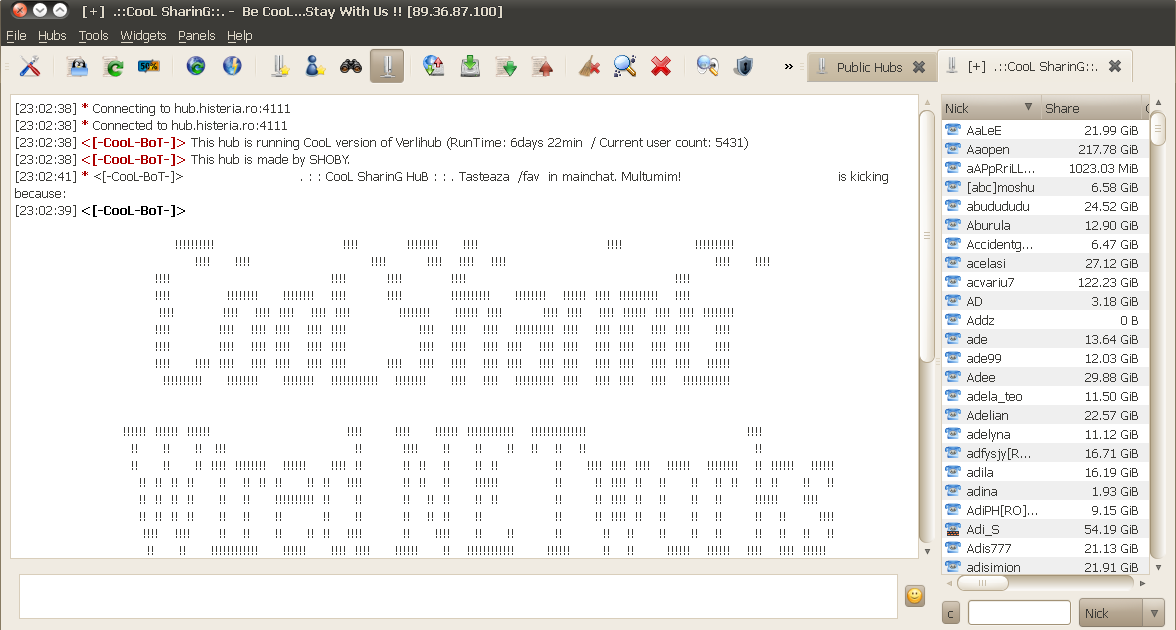Viewport: 1176px width, 630px height.
Task: Expand the toolbar overflow chevron
Action: 790,65
